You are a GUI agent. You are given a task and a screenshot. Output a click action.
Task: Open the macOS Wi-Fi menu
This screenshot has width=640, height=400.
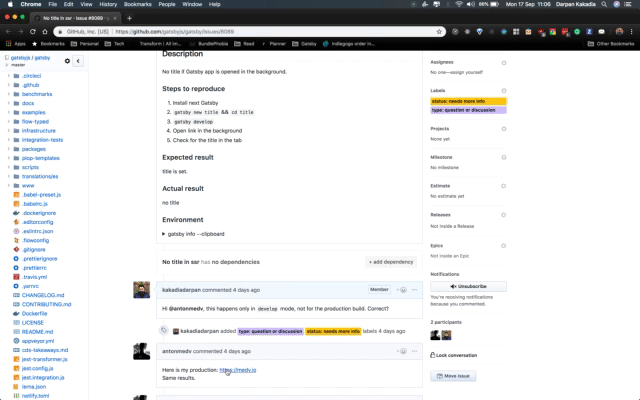click(x=459, y=4)
